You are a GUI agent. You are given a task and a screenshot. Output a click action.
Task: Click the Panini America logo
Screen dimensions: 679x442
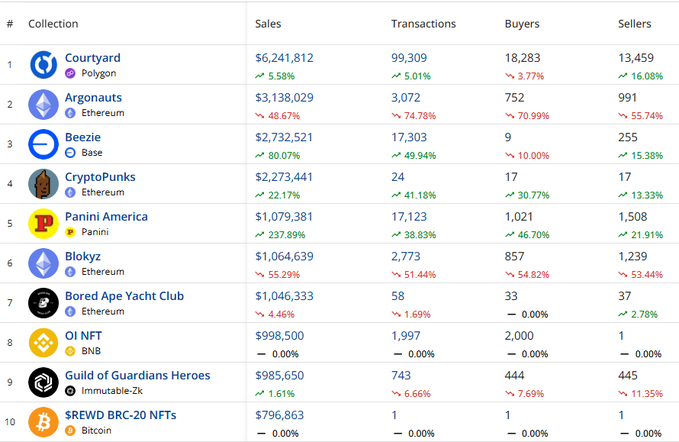pos(43,224)
